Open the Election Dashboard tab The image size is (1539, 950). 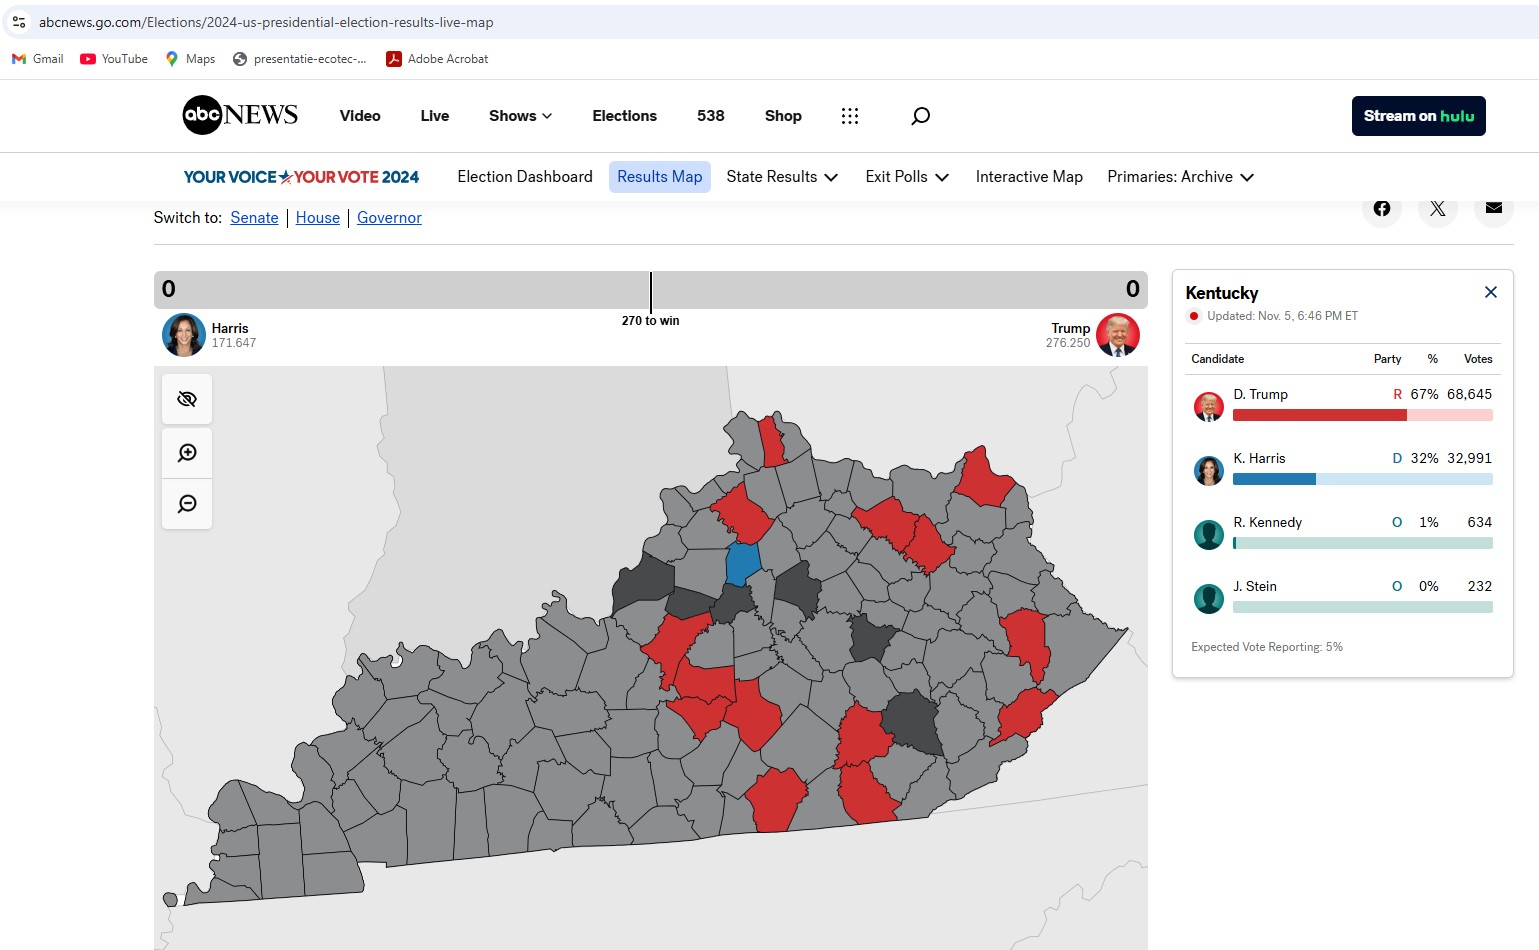pyautogui.click(x=525, y=177)
